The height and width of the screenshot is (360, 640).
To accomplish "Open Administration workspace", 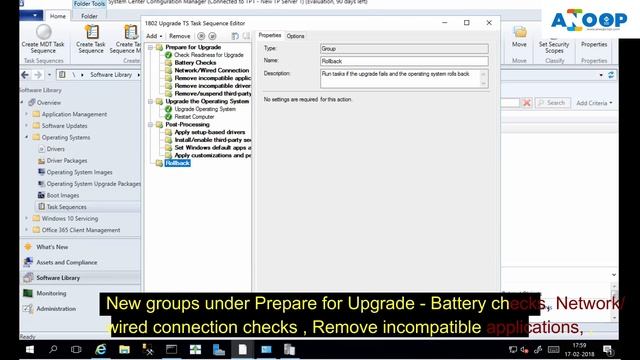I will click(56, 309).
